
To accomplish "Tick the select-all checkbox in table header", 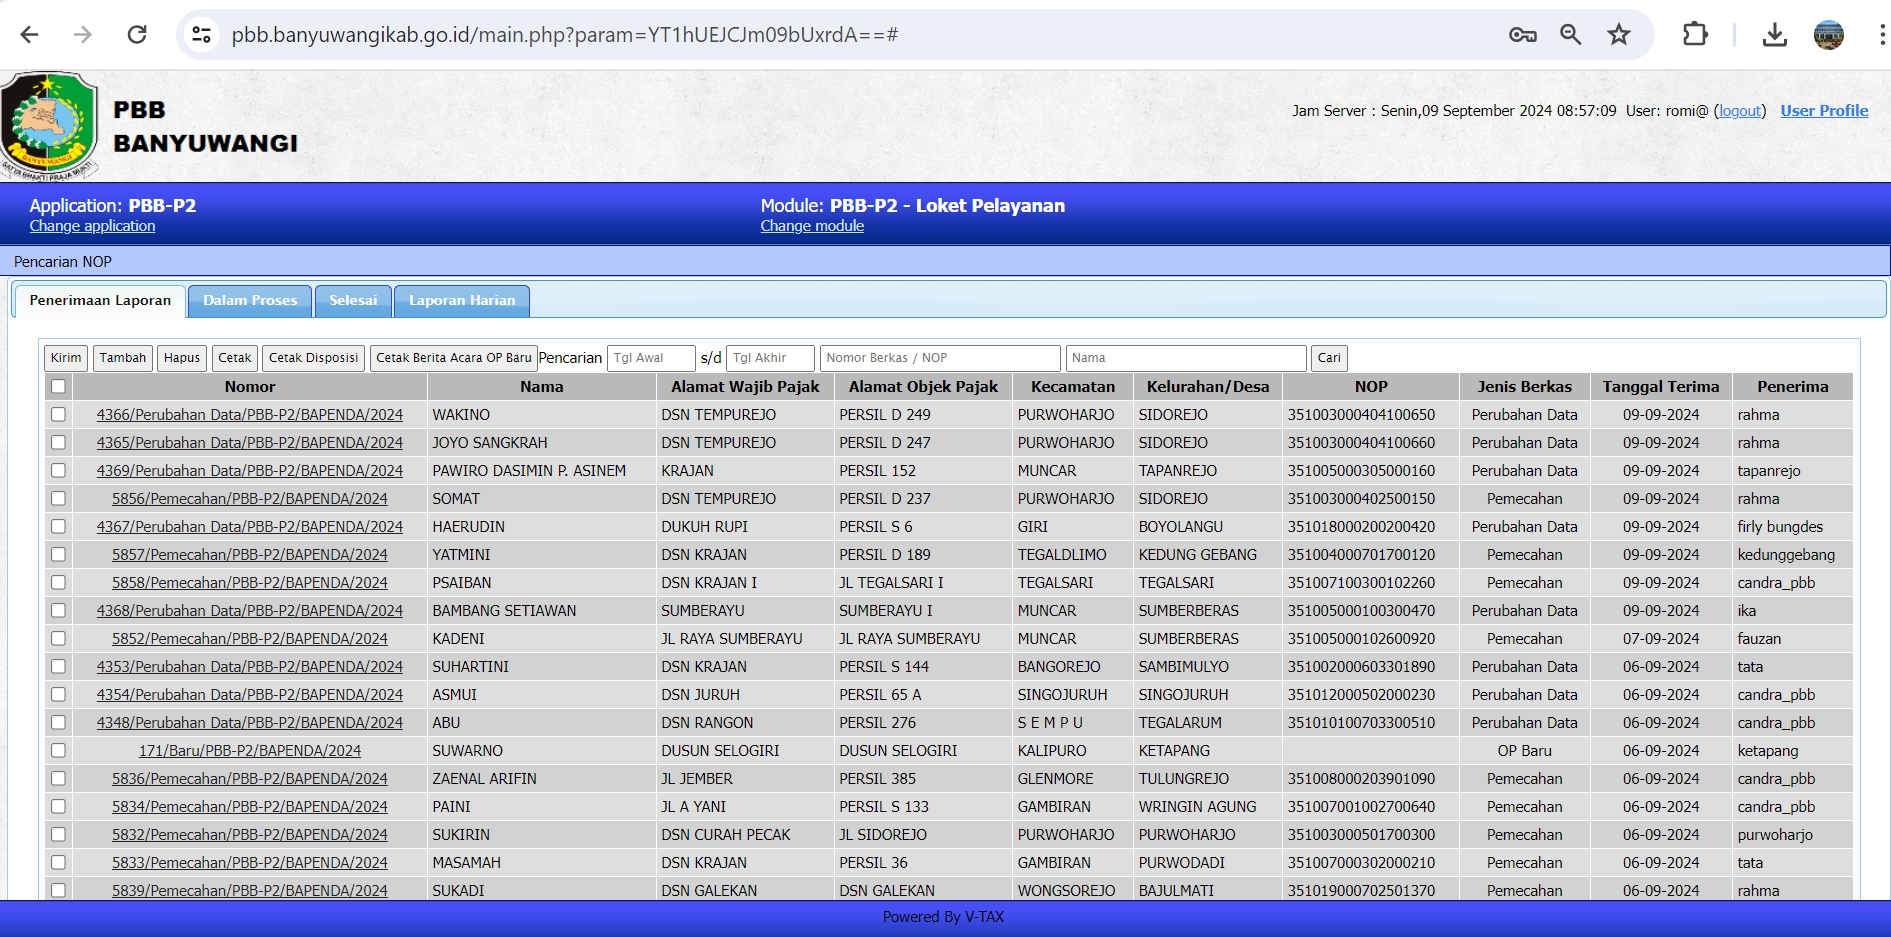I will [x=58, y=387].
